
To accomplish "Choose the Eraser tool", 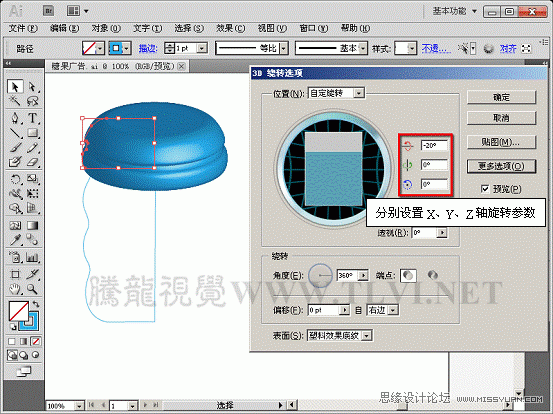I will 32,162.
